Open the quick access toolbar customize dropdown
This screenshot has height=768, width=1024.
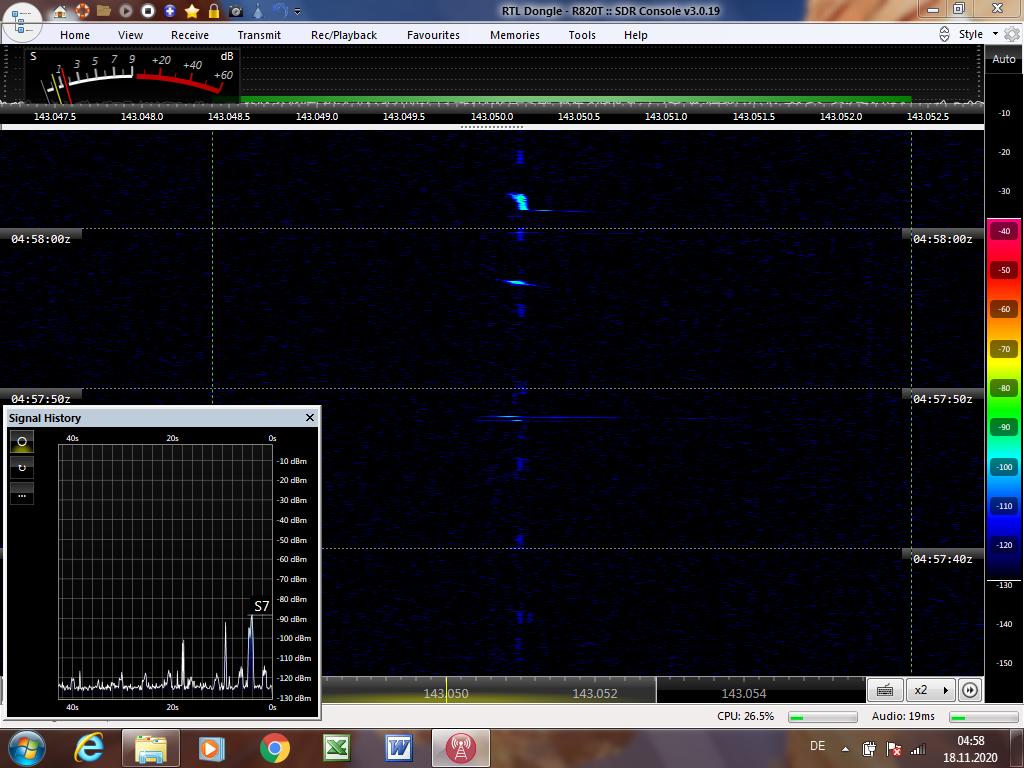click(x=298, y=12)
